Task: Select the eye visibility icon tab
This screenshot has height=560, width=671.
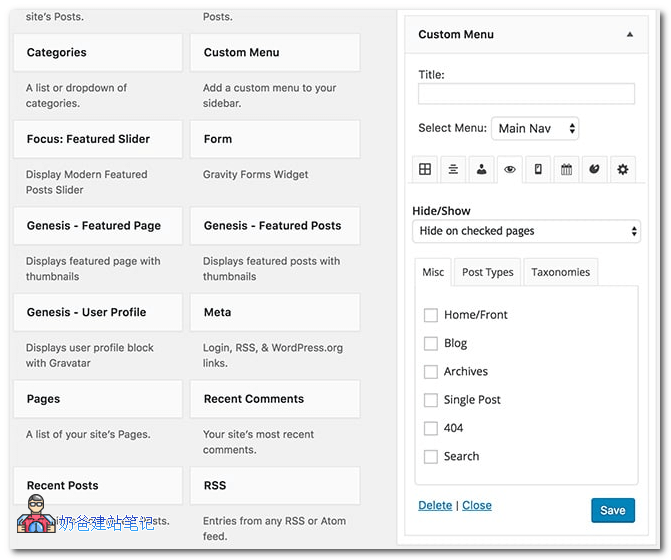Action: (x=510, y=170)
